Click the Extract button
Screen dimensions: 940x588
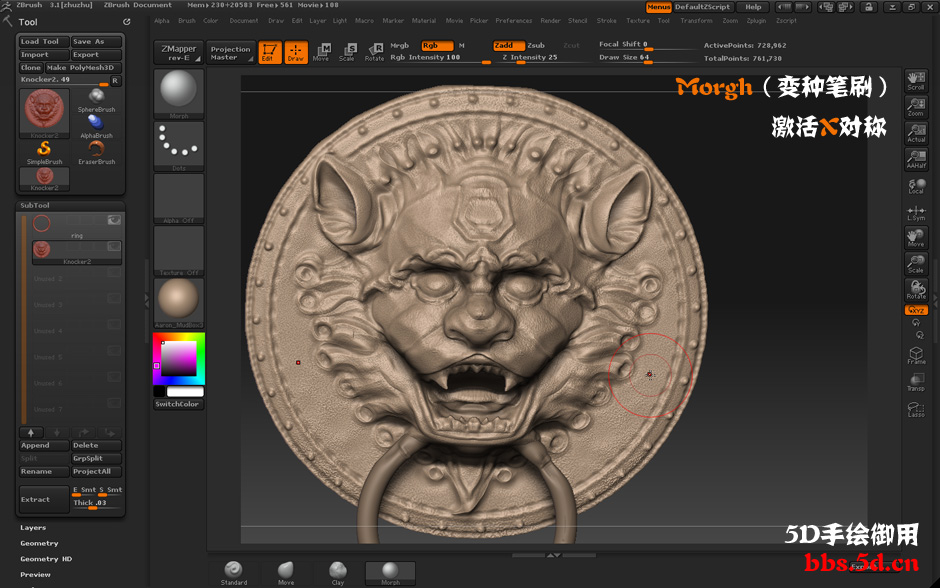(44, 499)
